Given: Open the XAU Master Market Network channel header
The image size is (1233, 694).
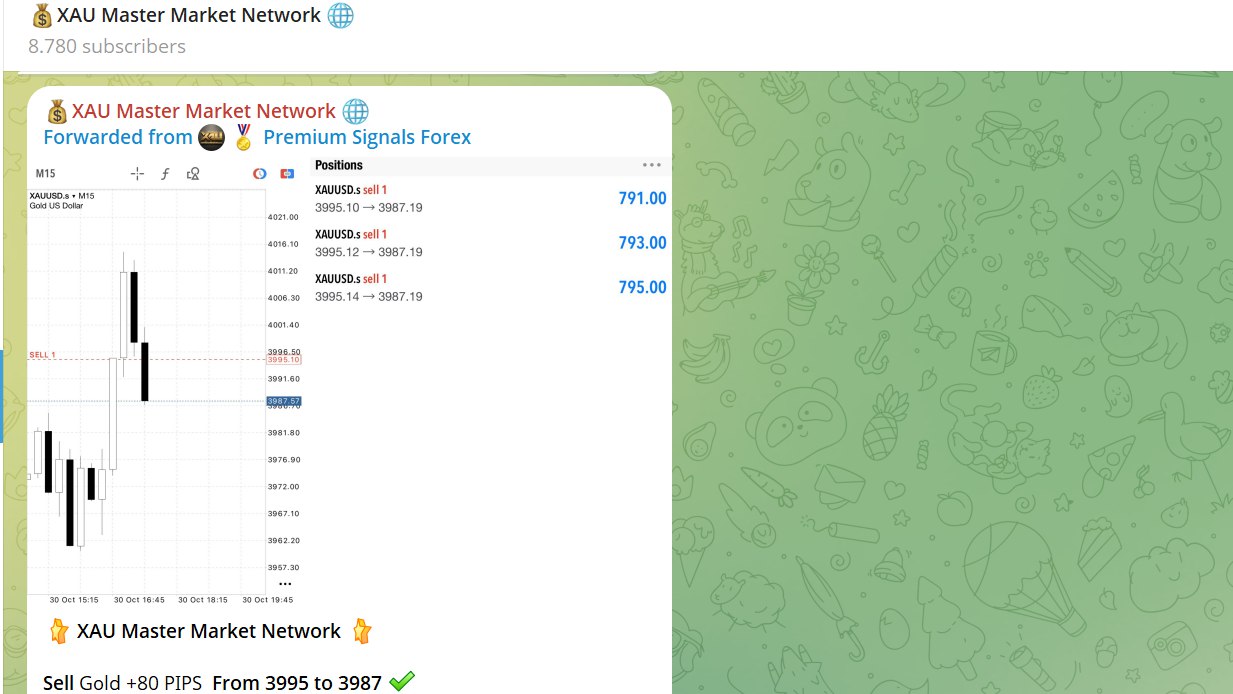Looking at the screenshot, I should pos(193,16).
